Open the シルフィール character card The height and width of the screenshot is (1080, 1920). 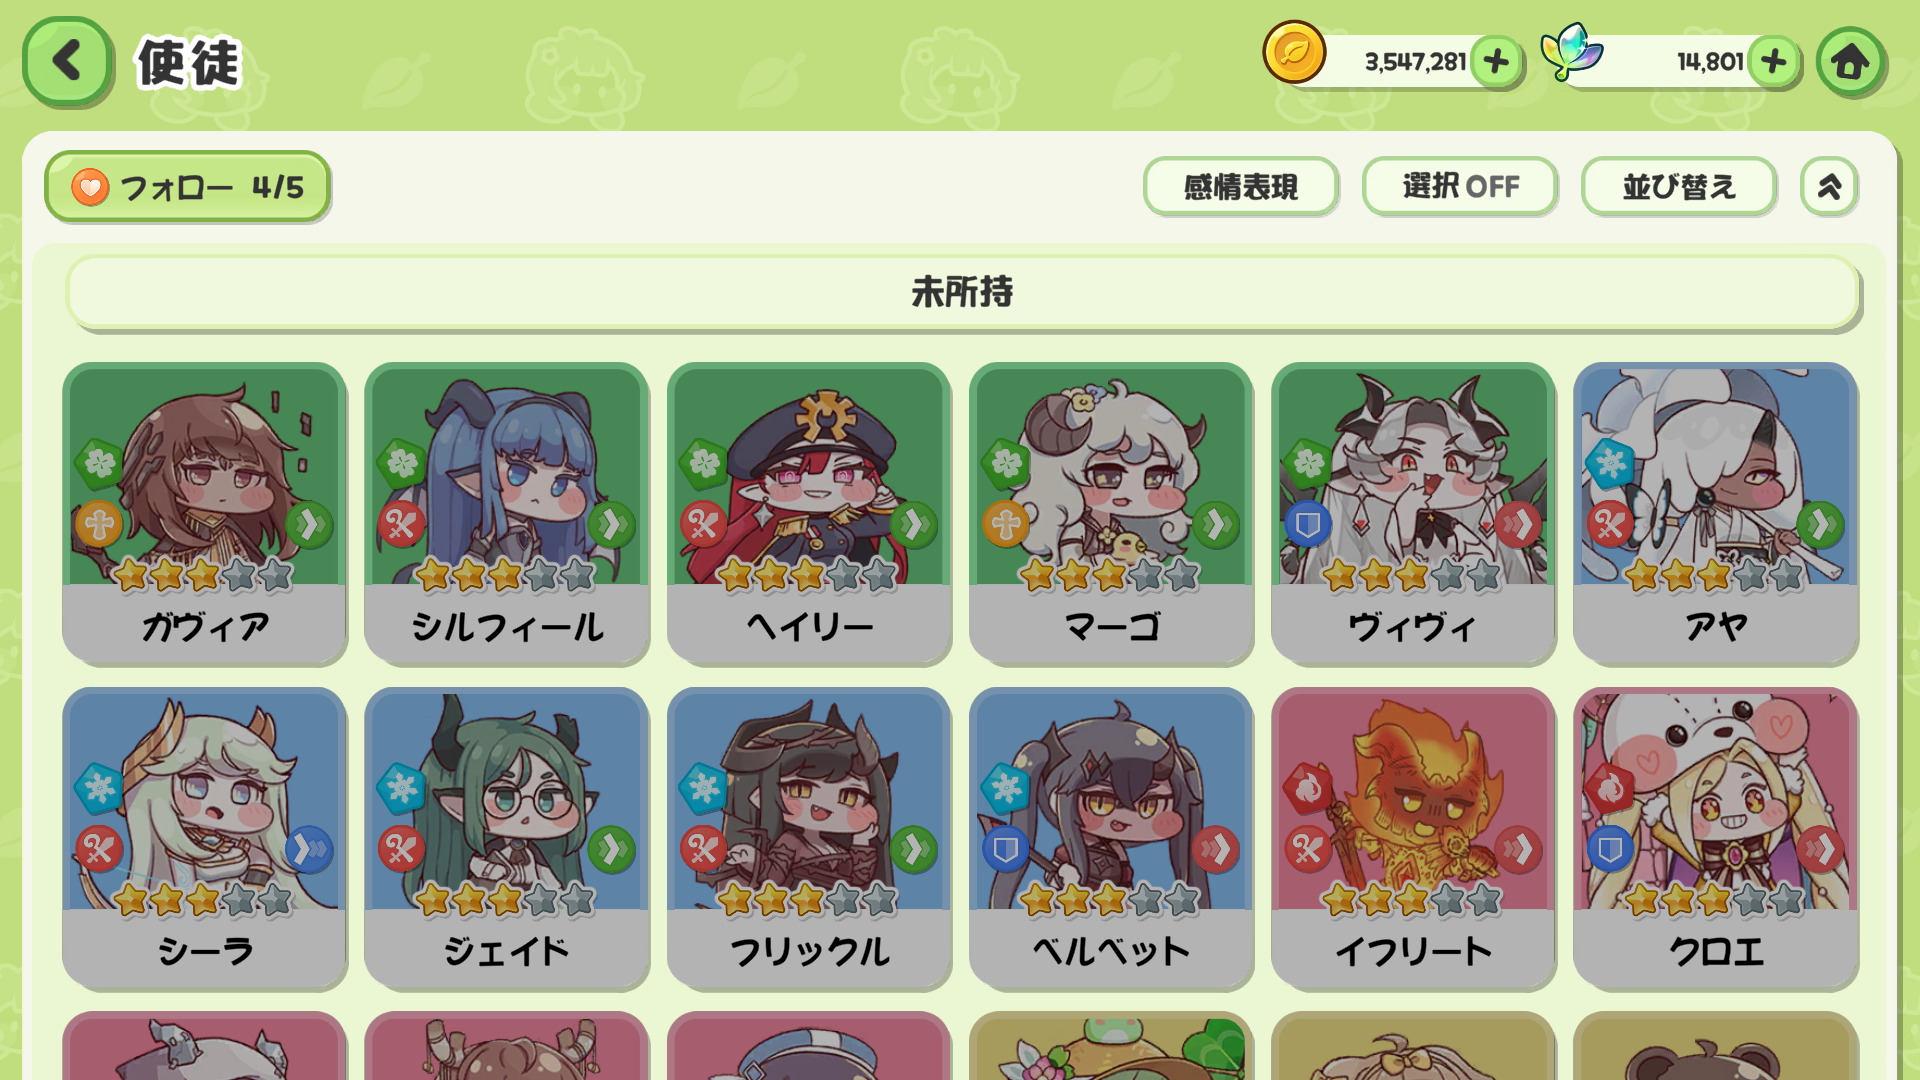[507, 513]
